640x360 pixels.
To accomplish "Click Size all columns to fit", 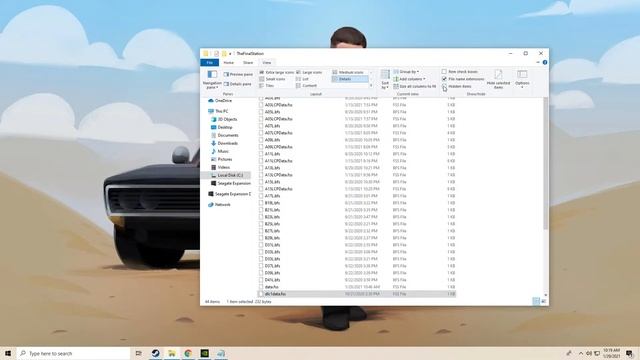I will point(415,87).
